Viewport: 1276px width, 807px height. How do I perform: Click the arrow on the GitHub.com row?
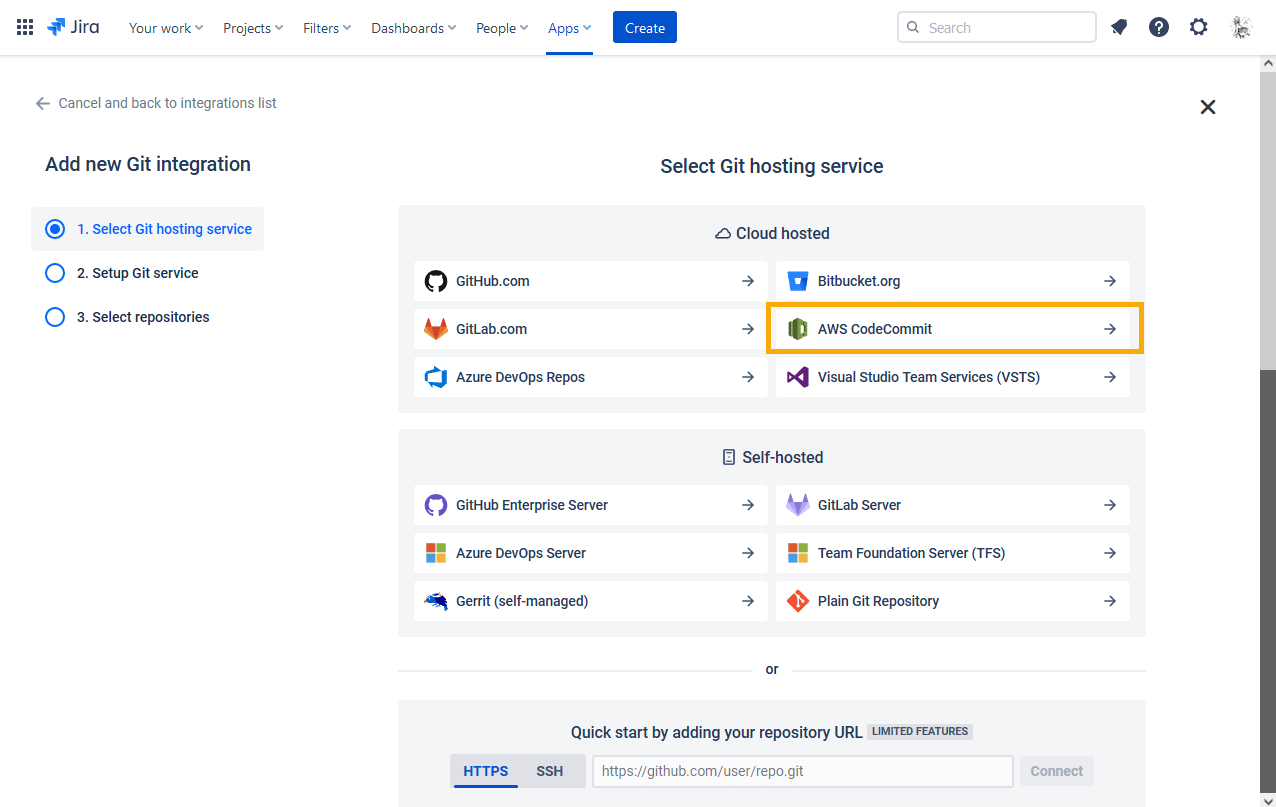coord(748,281)
